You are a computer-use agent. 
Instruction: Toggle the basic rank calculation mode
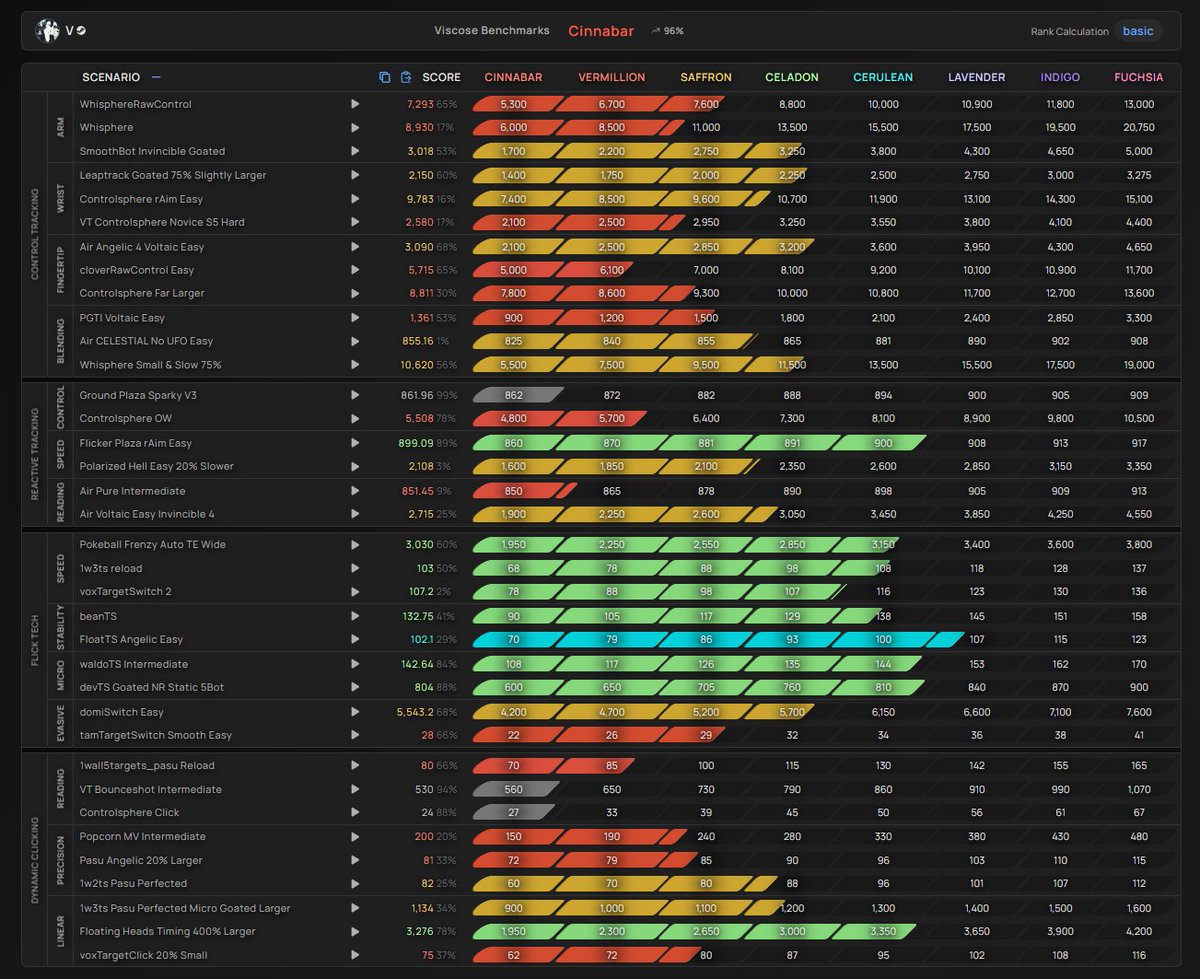(x=1138, y=31)
